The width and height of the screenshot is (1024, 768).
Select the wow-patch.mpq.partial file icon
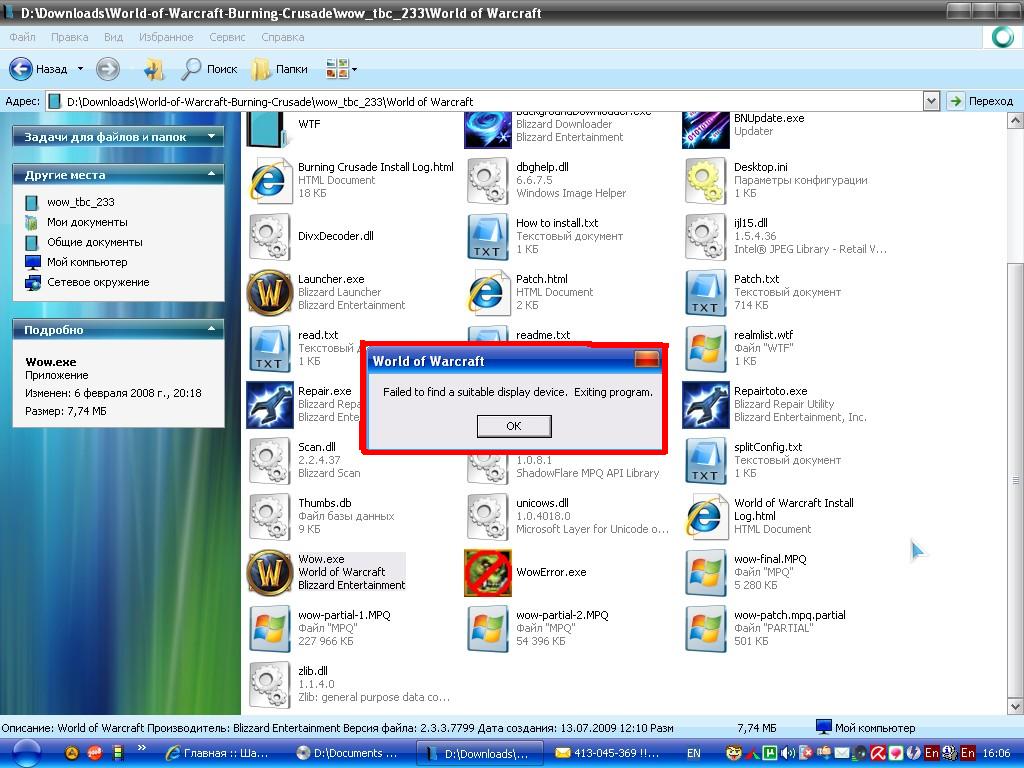point(705,628)
